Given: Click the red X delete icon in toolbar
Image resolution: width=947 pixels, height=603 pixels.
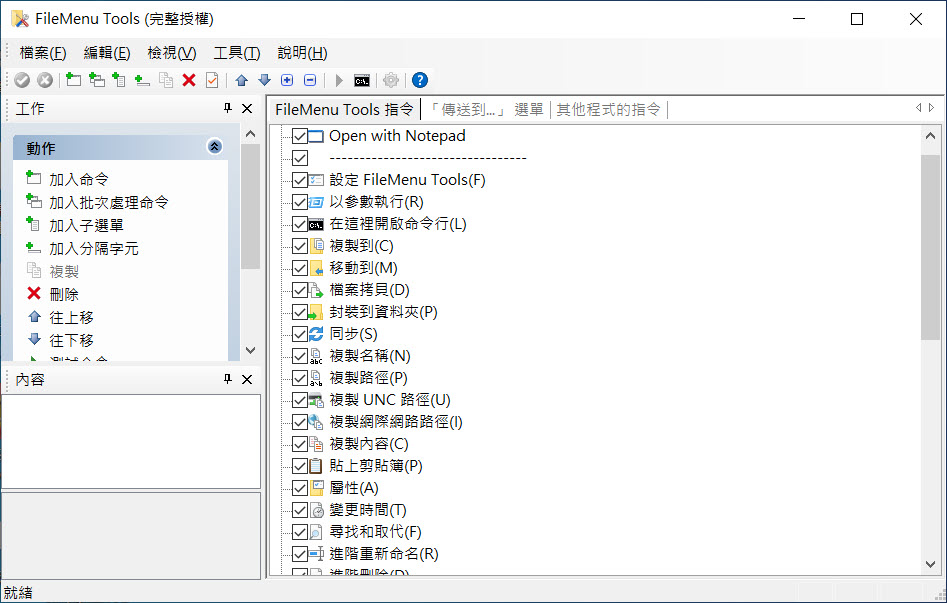Looking at the screenshot, I should click(x=189, y=80).
